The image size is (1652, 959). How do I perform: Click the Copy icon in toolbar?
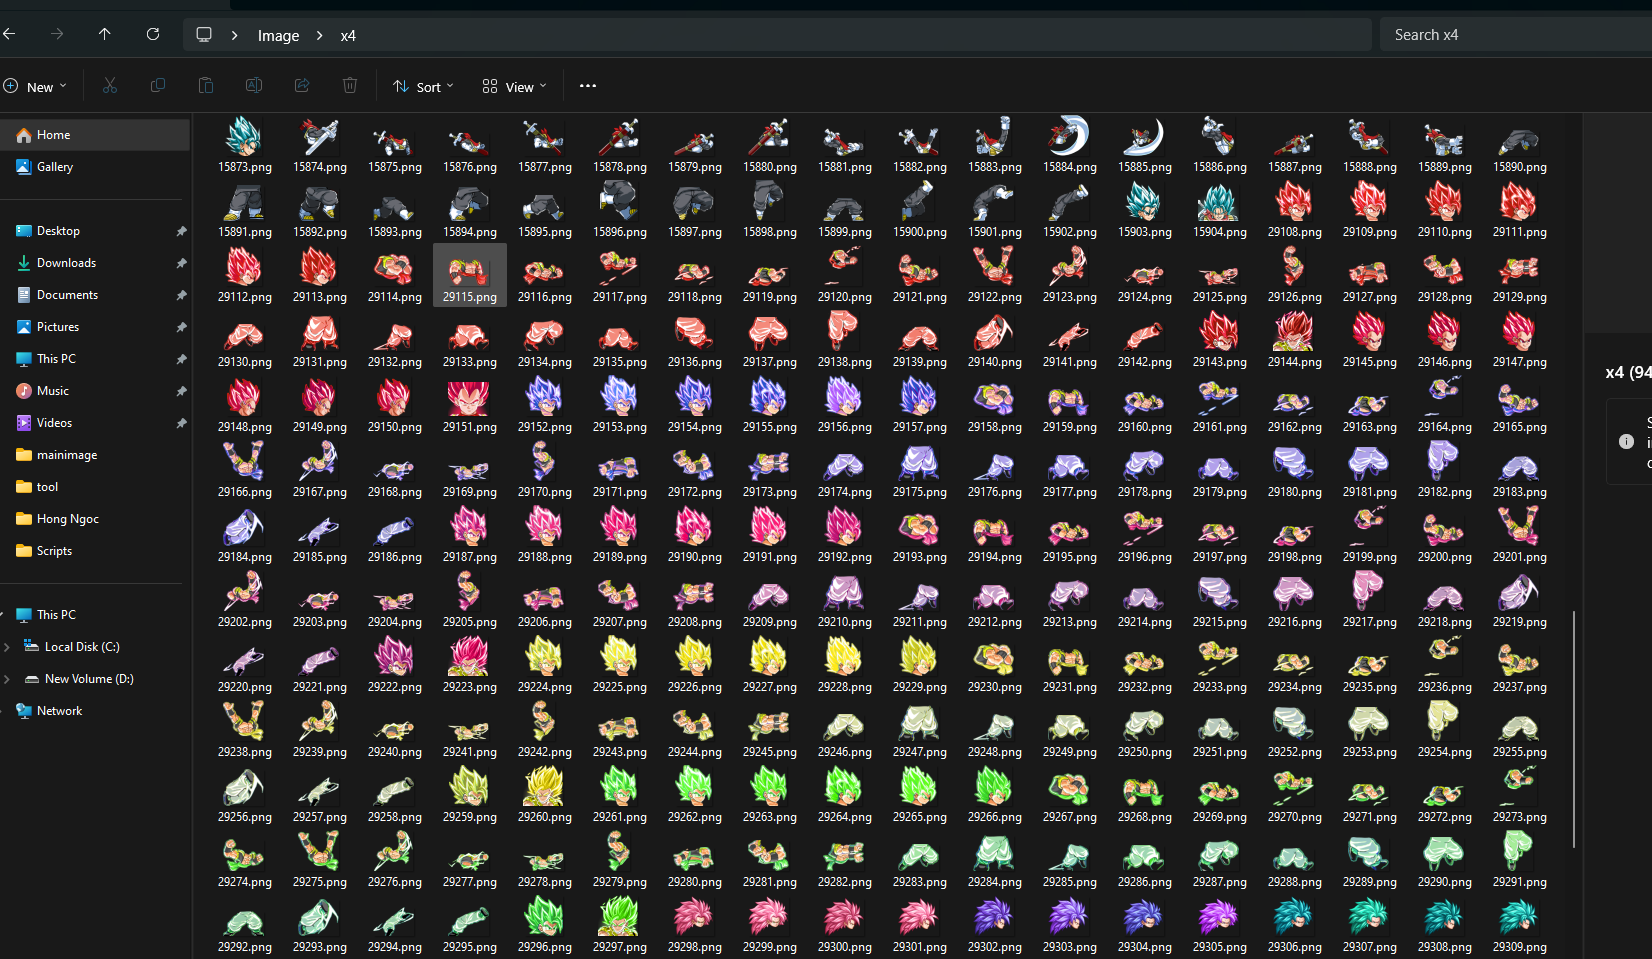pyautogui.click(x=158, y=86)
